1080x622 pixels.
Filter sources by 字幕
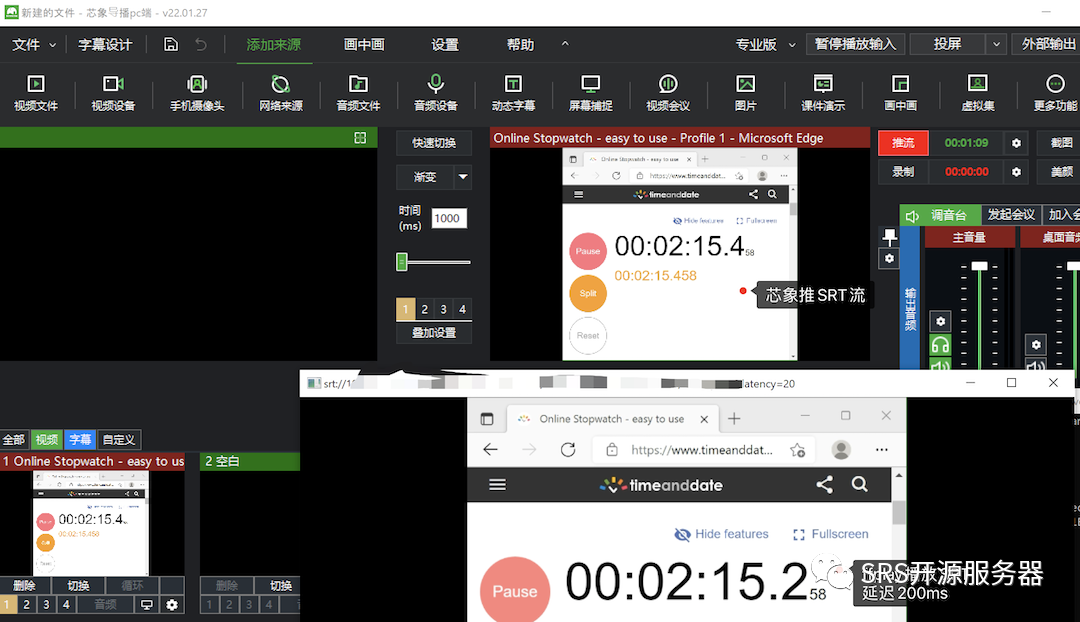[x=80, y=439]
